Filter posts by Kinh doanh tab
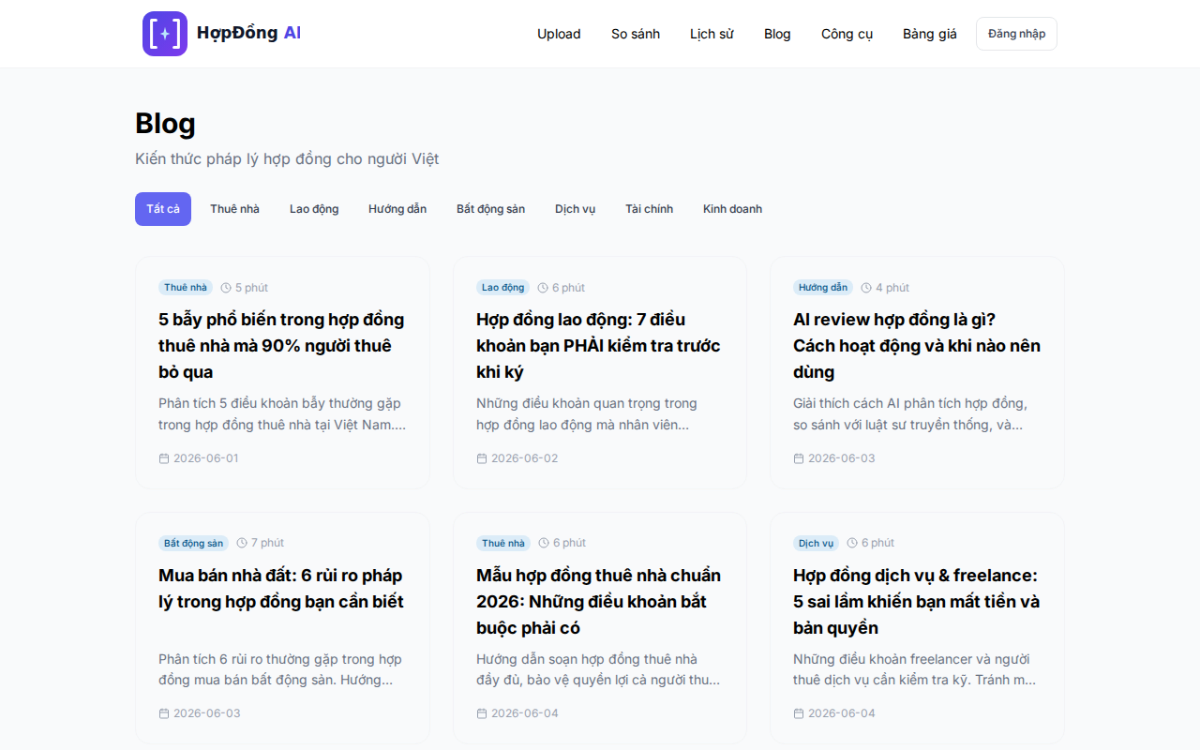Image resolution: width=1200 pixels, height=750 pixels. coord(732,209)
